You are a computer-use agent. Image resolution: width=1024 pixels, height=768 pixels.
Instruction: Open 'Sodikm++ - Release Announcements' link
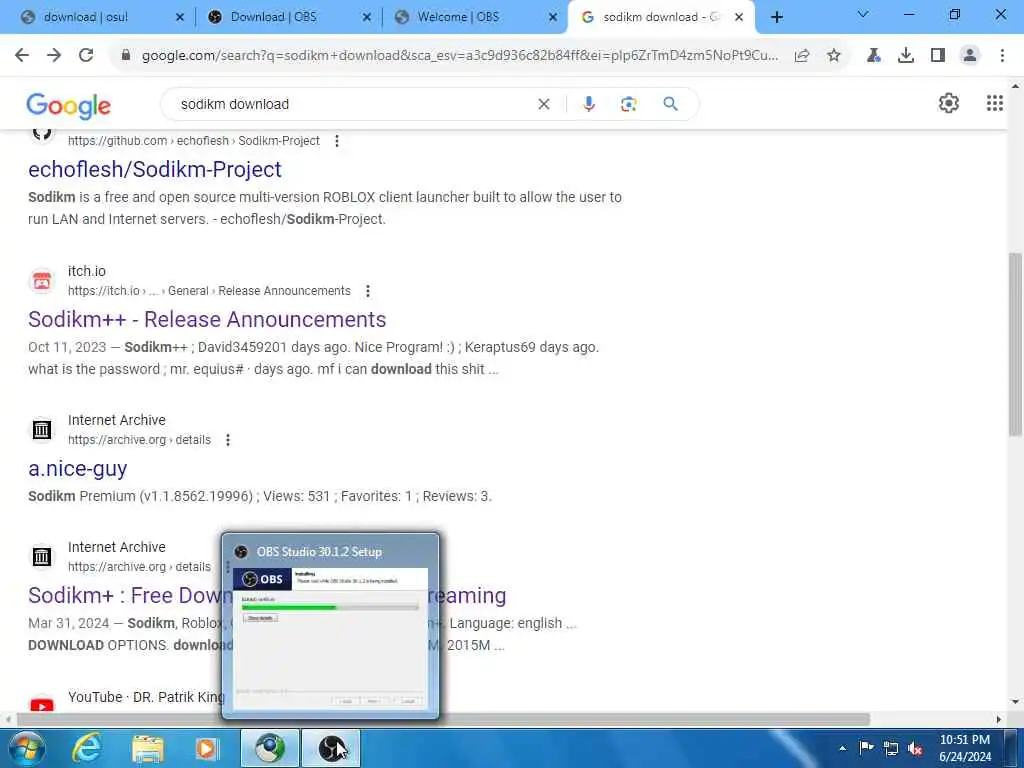click(x=207, y=319)
